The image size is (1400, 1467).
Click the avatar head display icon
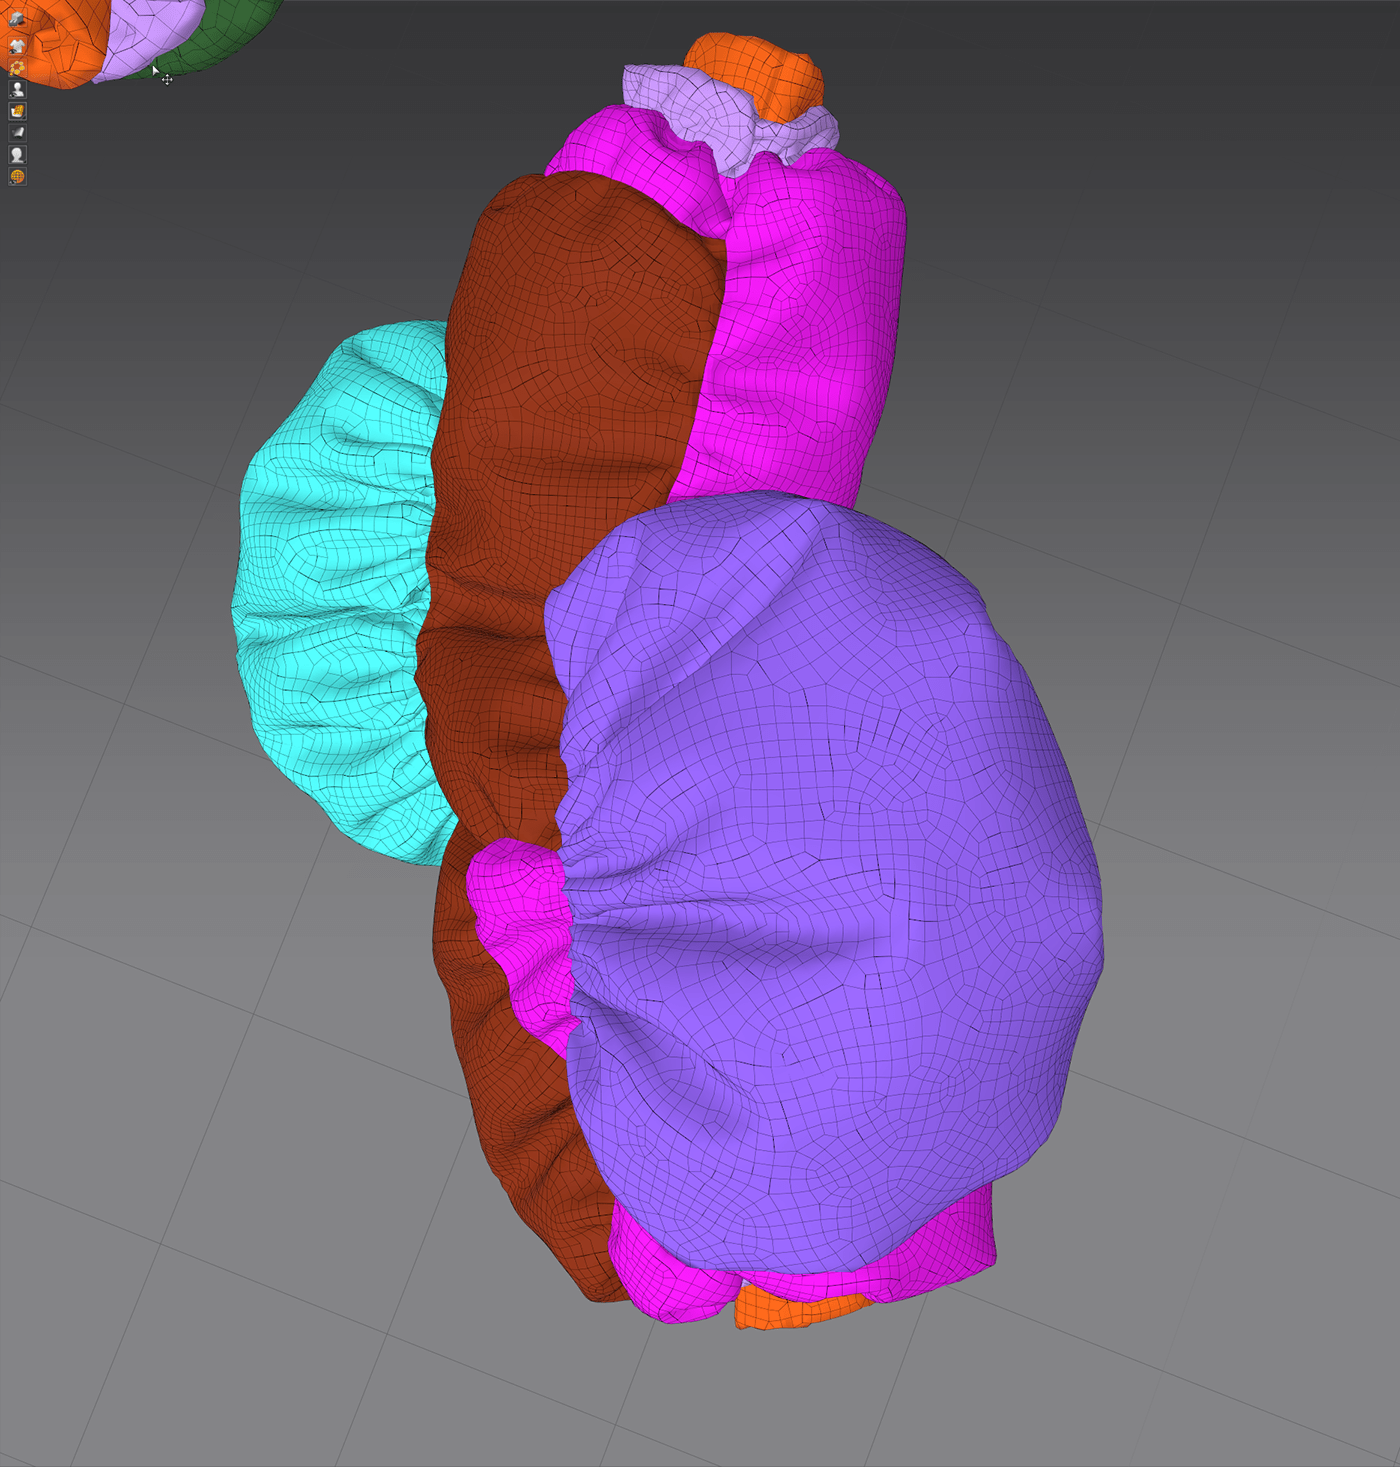[x=17, y=154]
